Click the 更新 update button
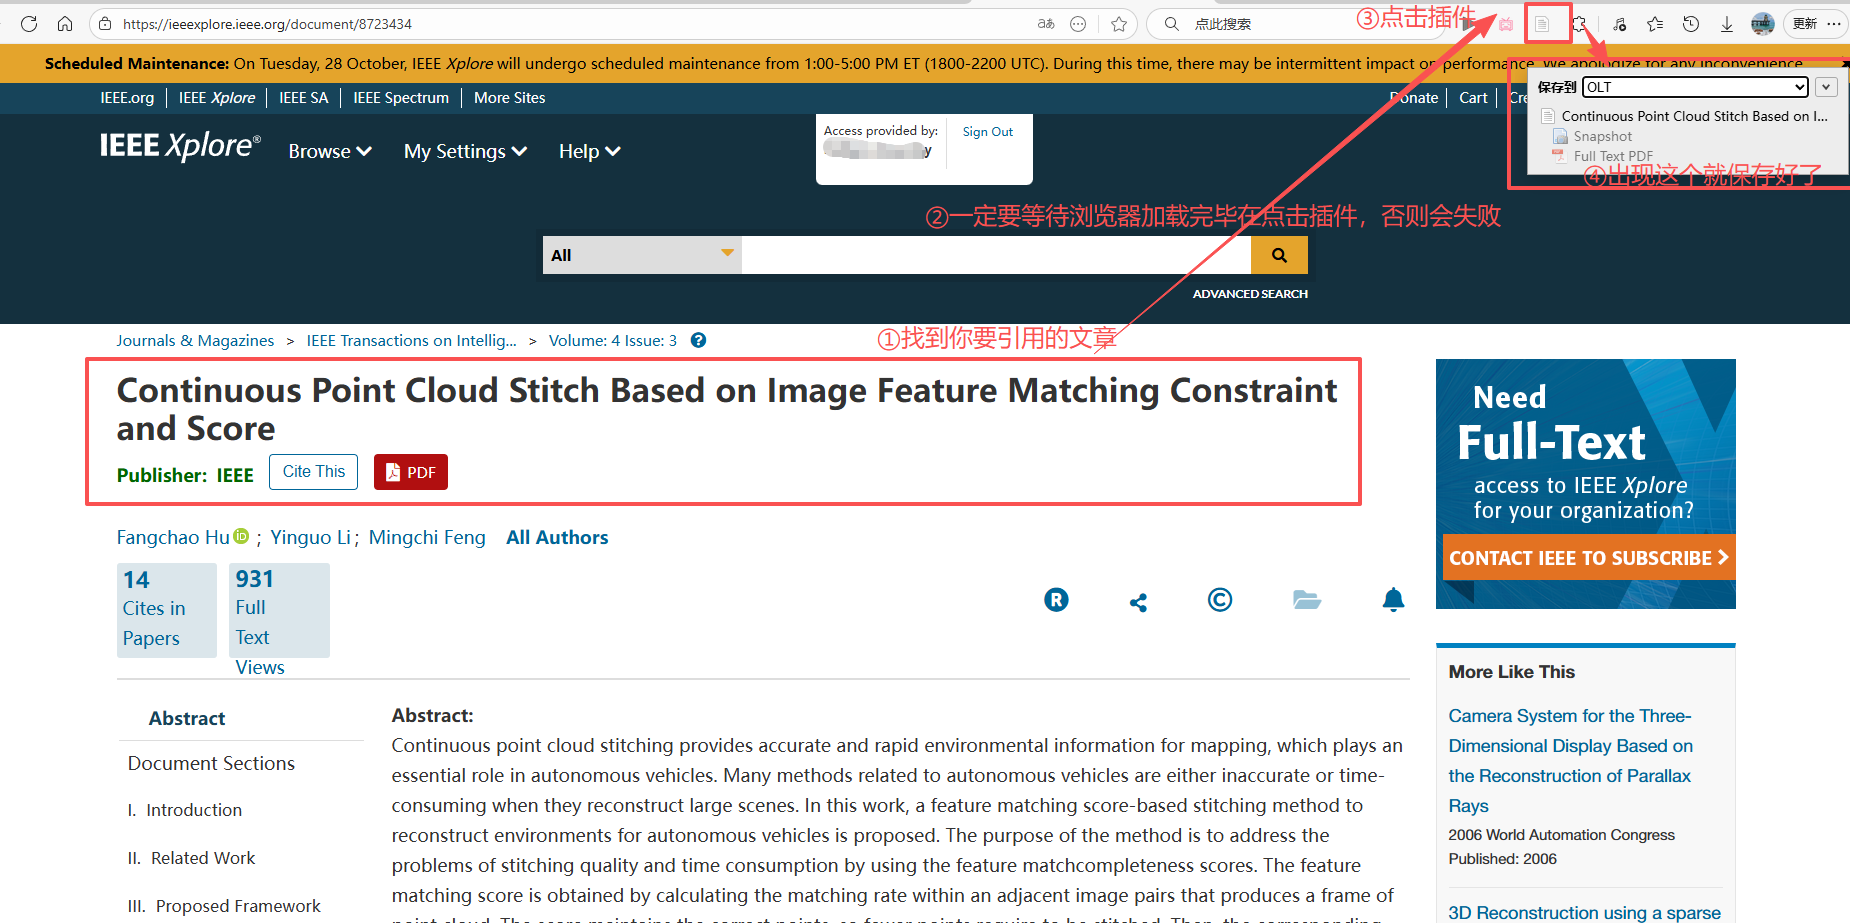Viewport: 1850px width, 923px height. (1805, 24)
